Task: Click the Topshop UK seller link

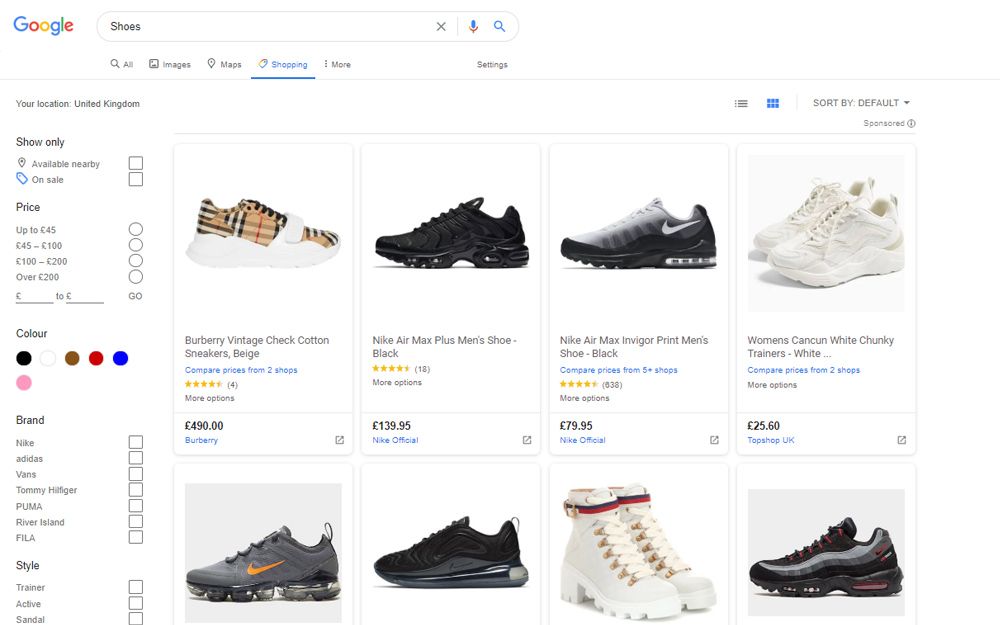Action: click(771, 440)
